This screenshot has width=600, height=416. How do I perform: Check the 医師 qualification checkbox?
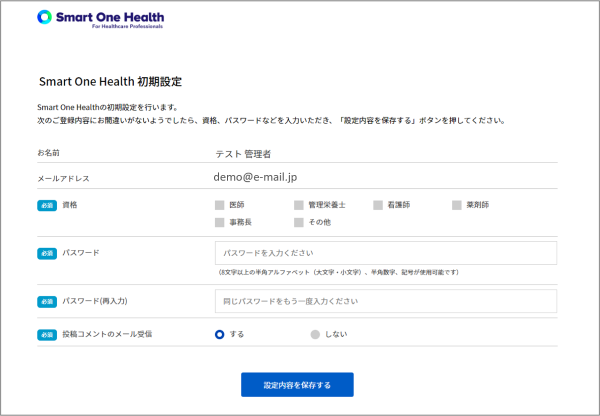[x=220, y=205]
